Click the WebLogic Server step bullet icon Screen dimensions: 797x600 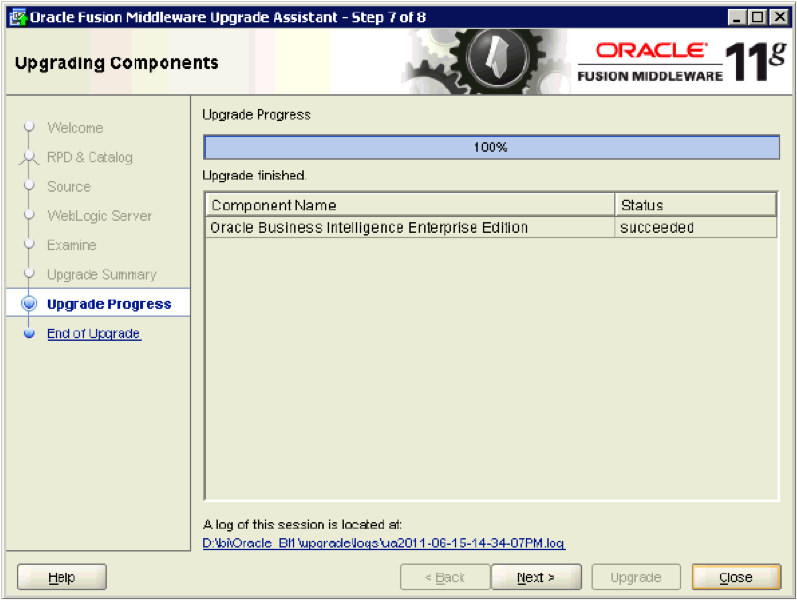pos(29,215)
